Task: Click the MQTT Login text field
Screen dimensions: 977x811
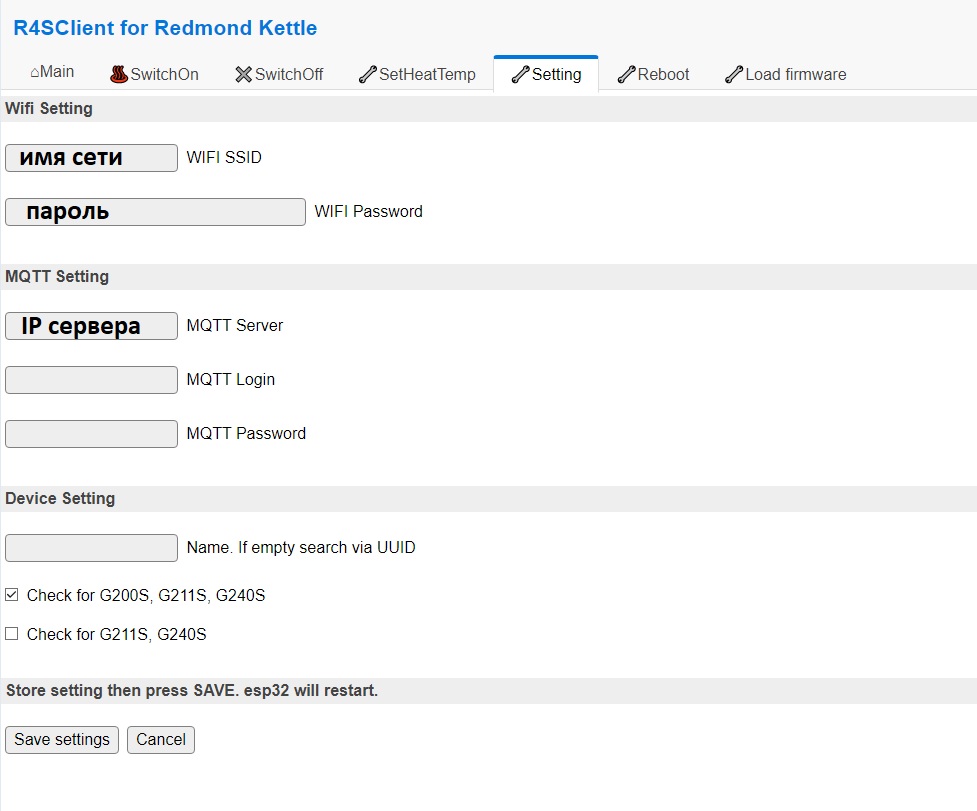Action: click(x=91, y=380)
